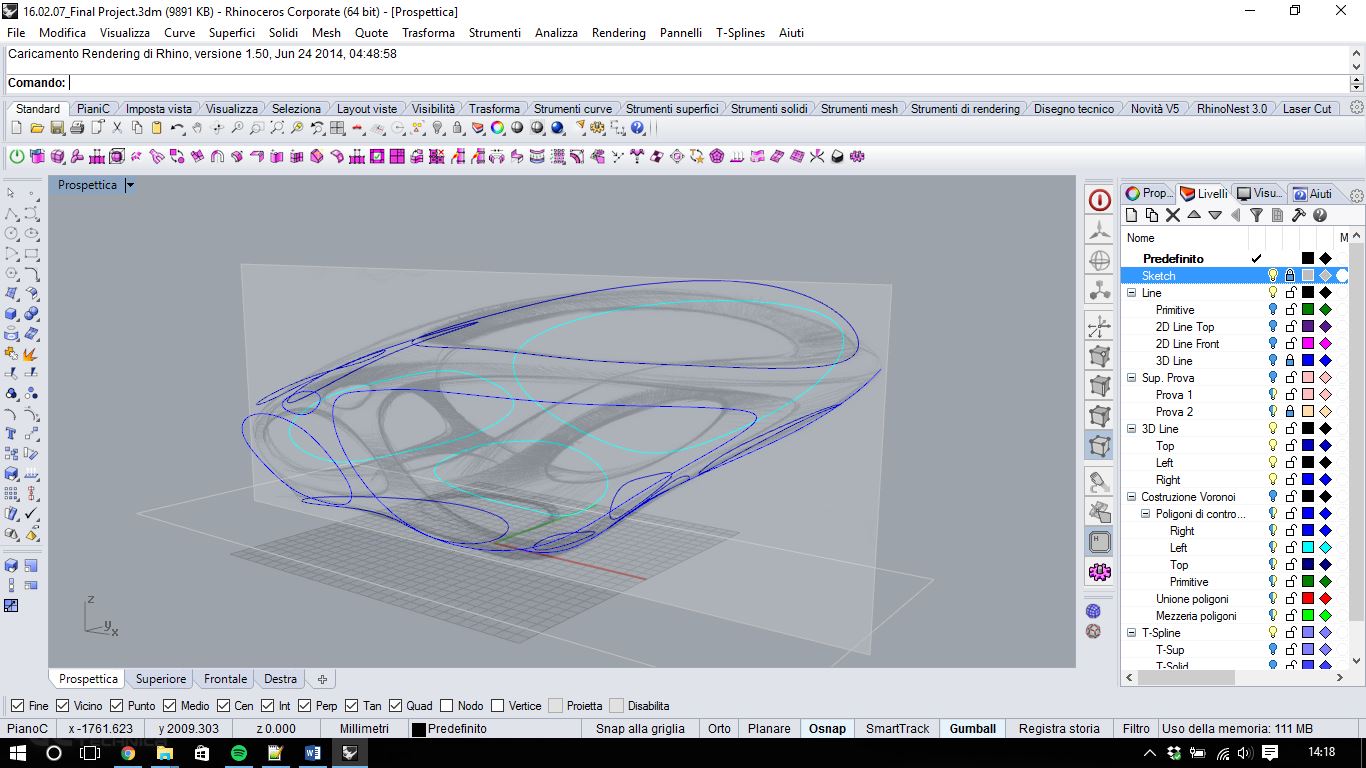Select the pointer arrow tool in left sidebar

11,193
